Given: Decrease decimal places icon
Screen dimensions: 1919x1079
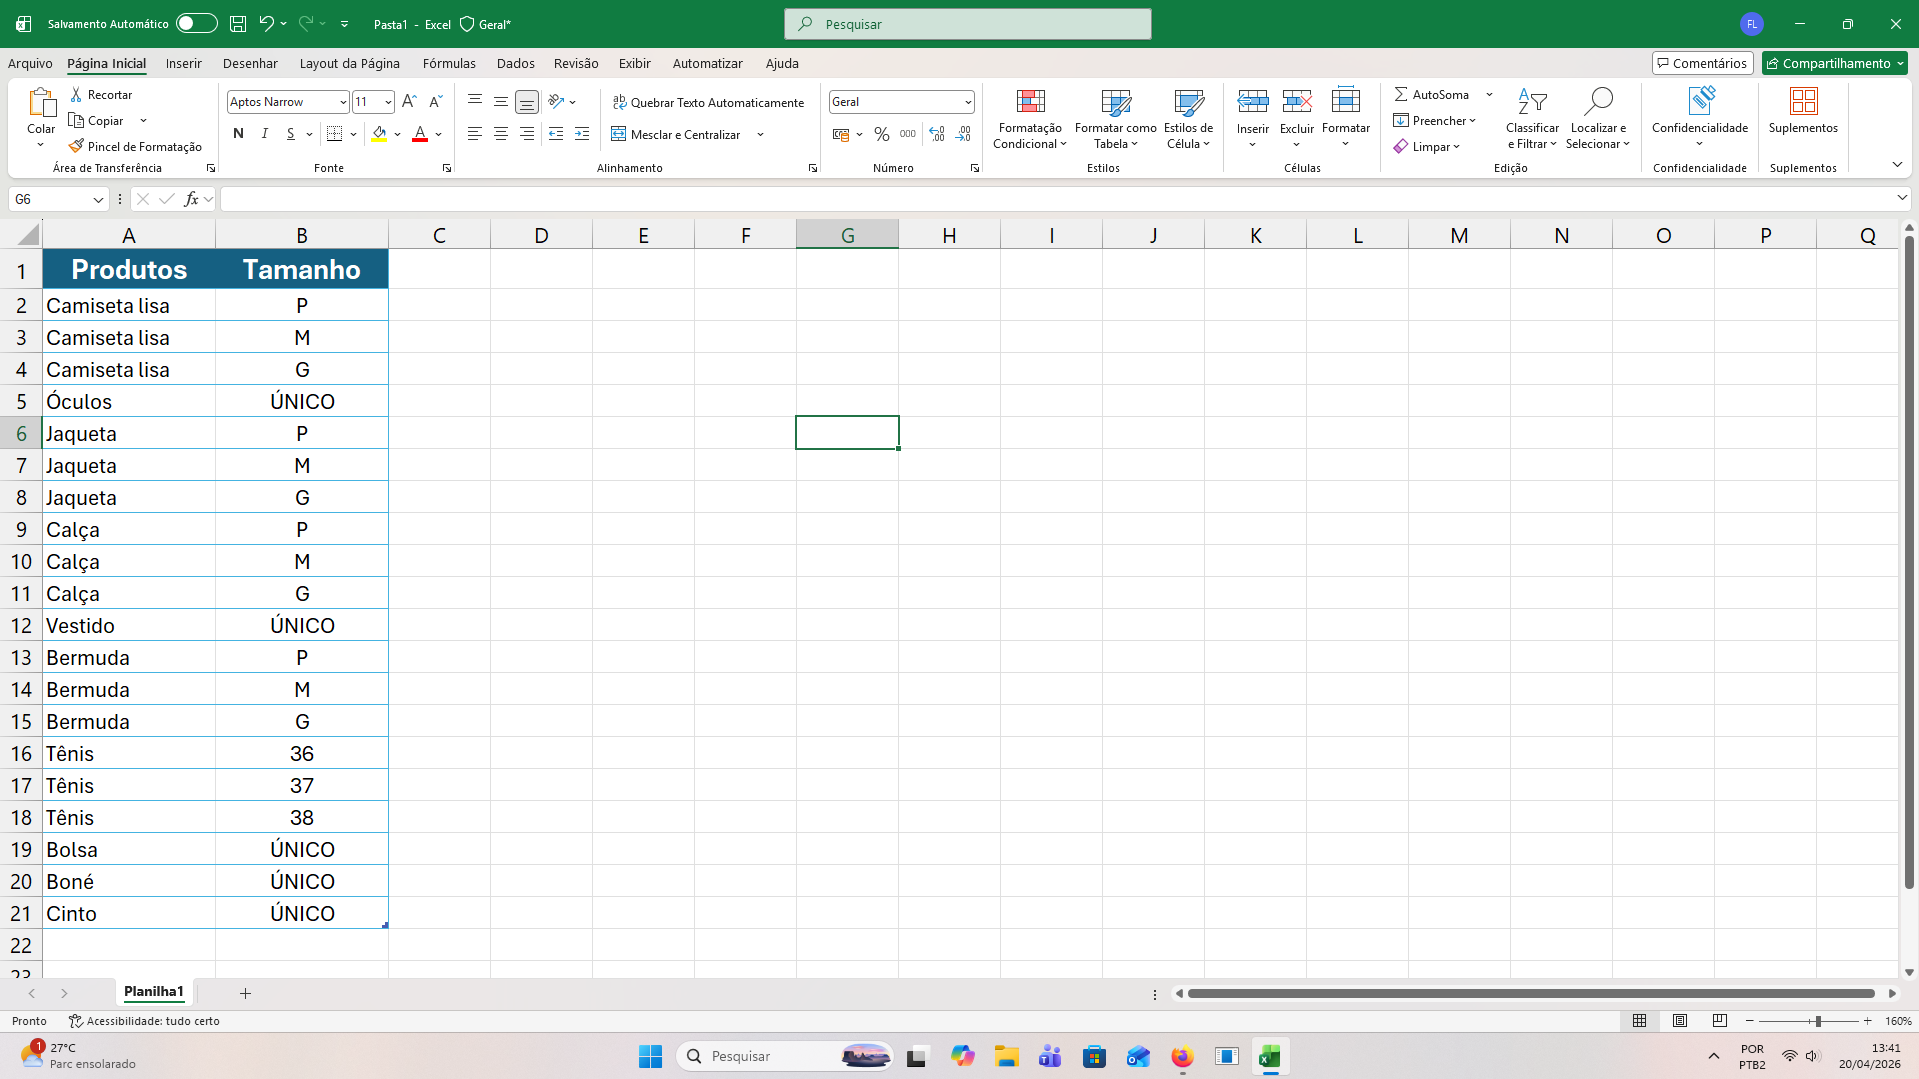Looking at the screenshot, I should 963,134.
